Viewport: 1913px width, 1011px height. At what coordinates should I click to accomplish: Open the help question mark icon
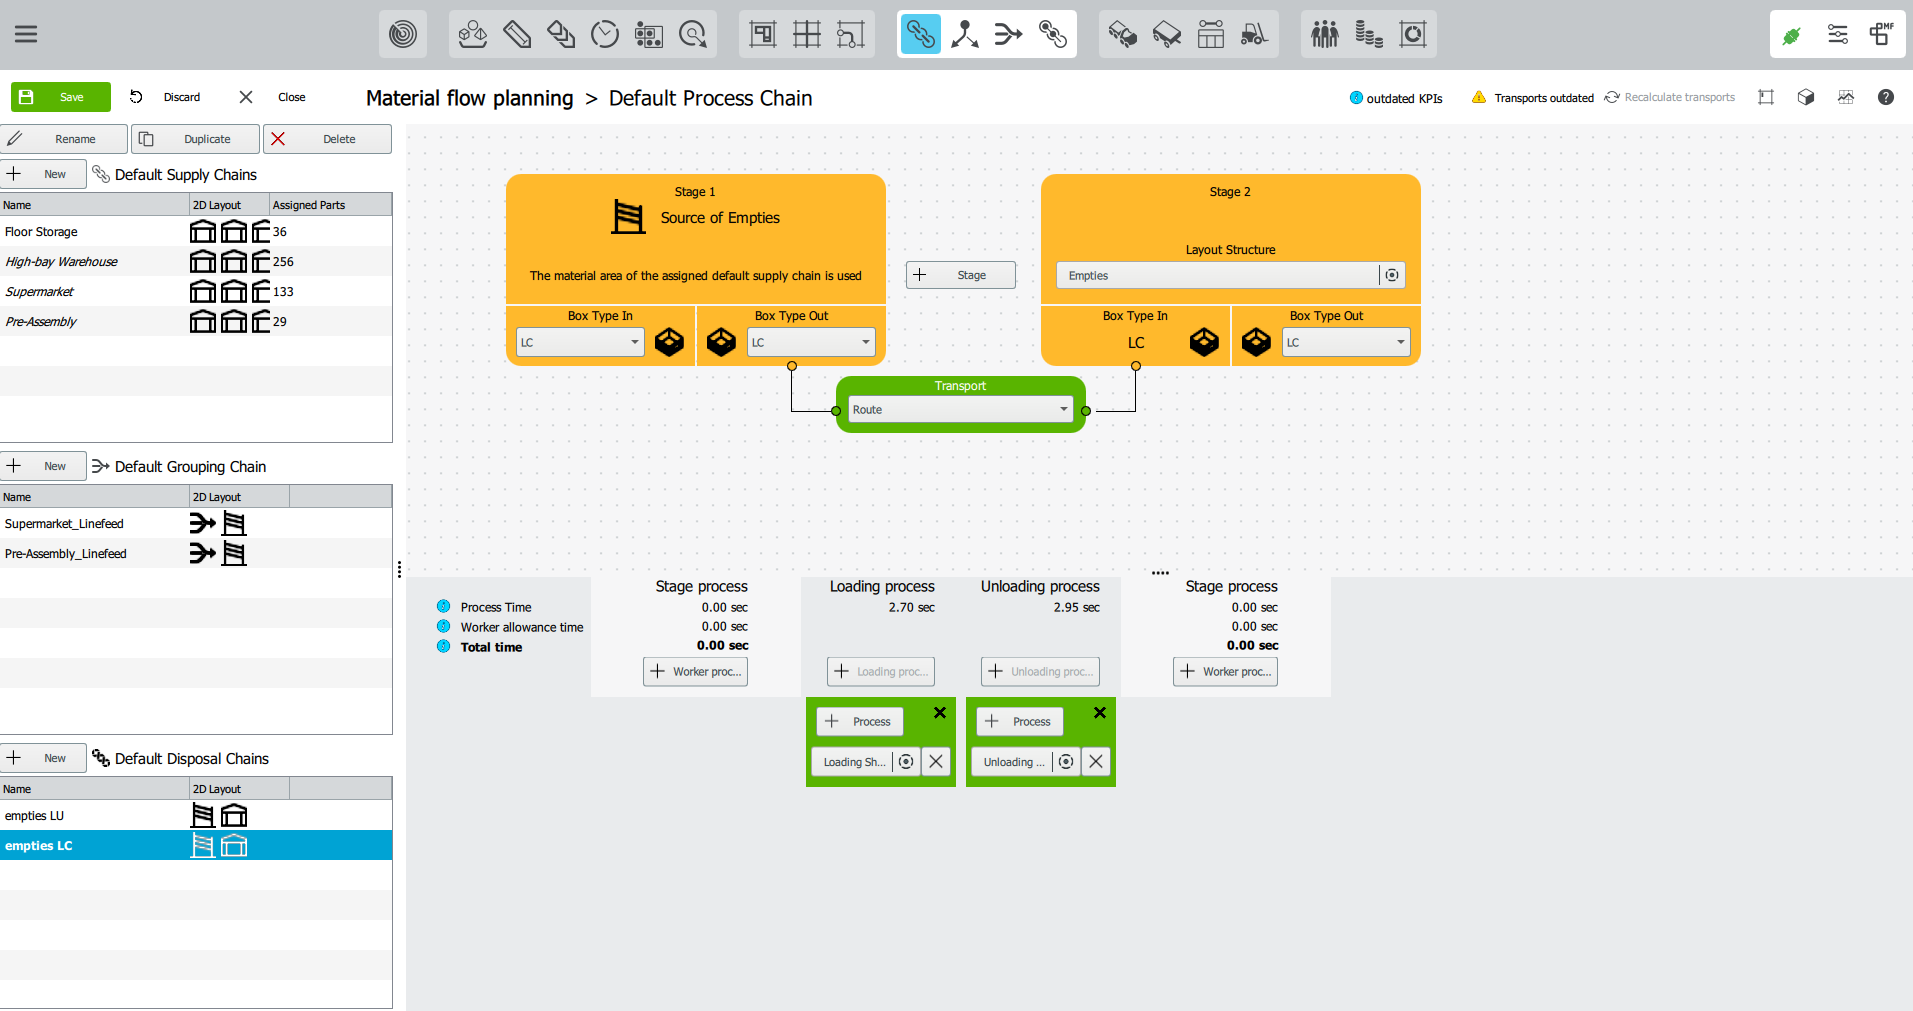point(1886,97)
